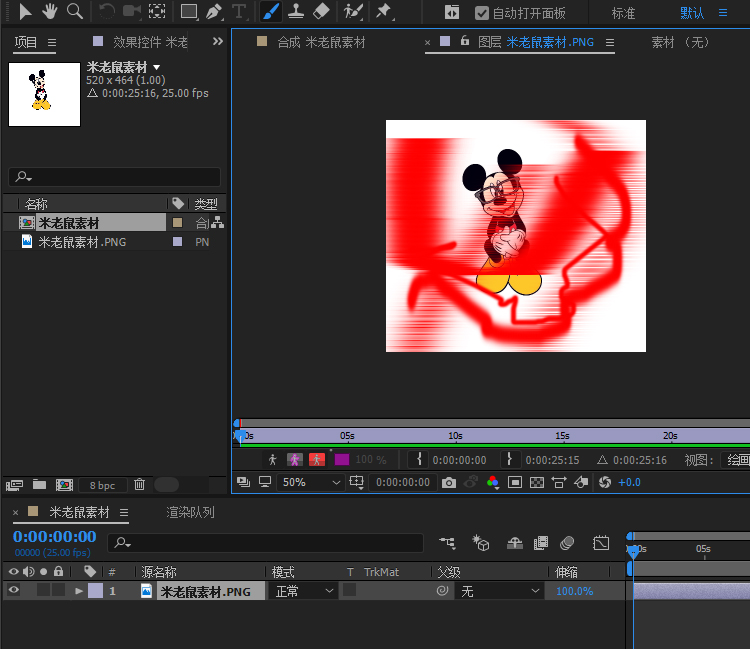Select the Type text tool
Viewport: 750px width, 649px height.
(x=239, y=11)
